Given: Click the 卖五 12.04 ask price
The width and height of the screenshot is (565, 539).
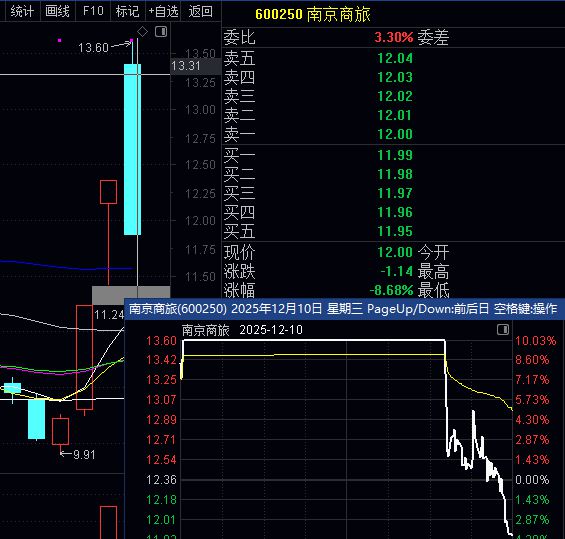Looking at the screenshot, I should [395, 58].
